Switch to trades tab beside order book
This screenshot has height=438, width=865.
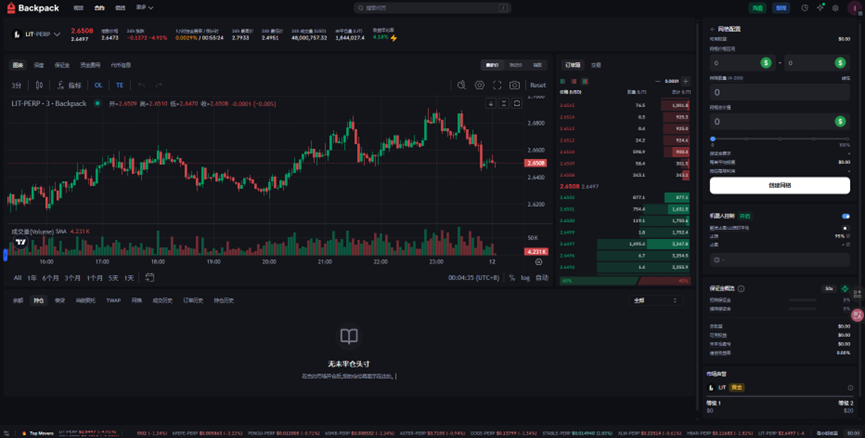point(596,65)
